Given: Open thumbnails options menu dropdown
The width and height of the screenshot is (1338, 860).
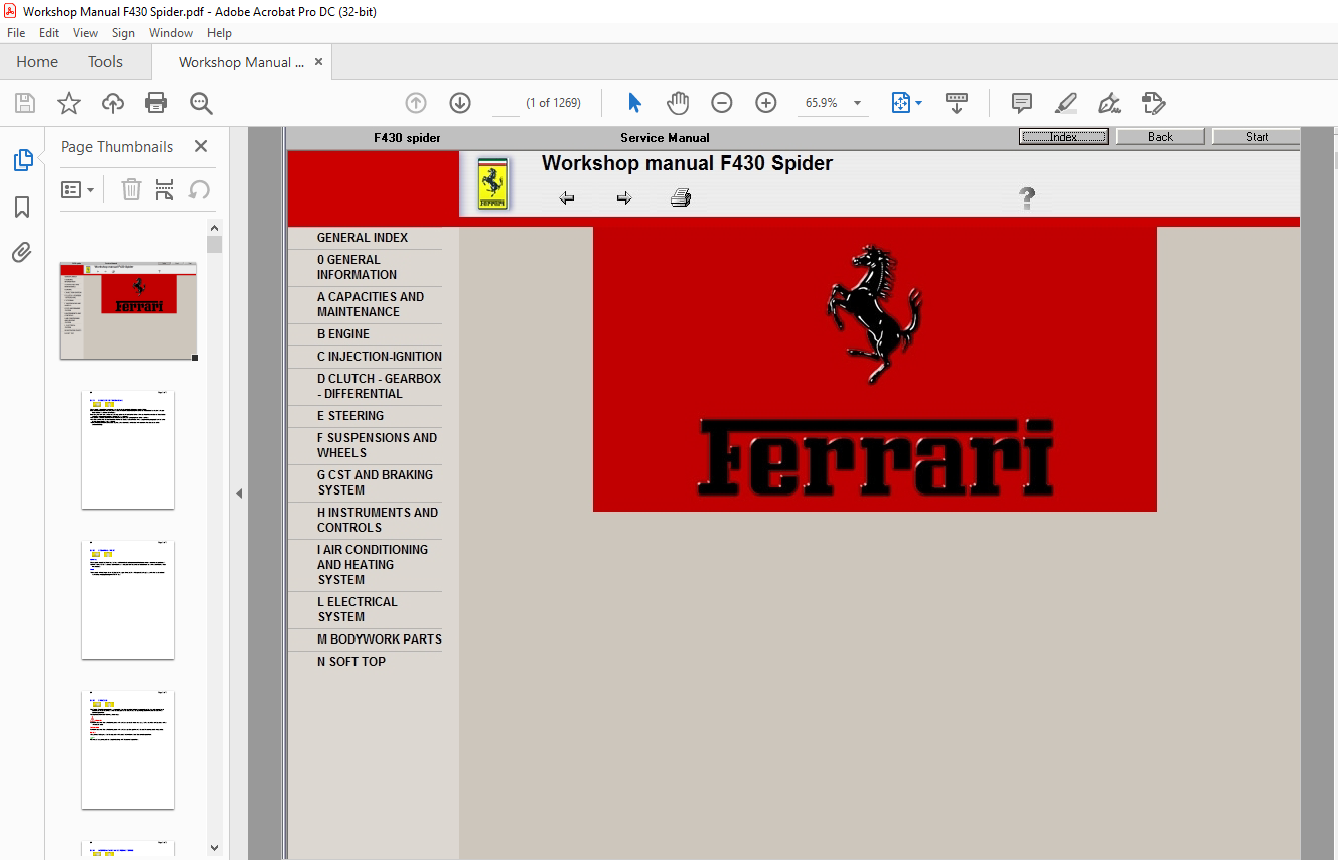Looking at the screenshot, I should click(x=77, y=189).
